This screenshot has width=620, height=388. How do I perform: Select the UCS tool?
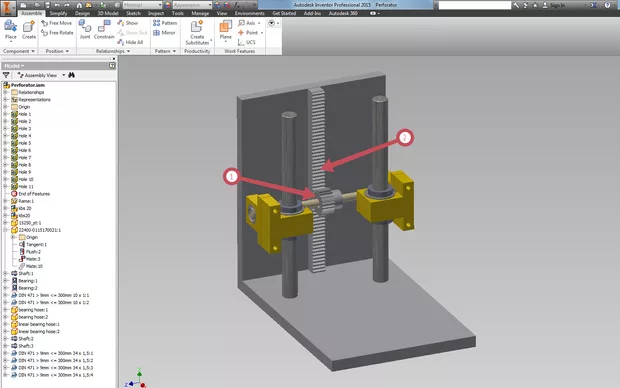(x=247, y=42)
